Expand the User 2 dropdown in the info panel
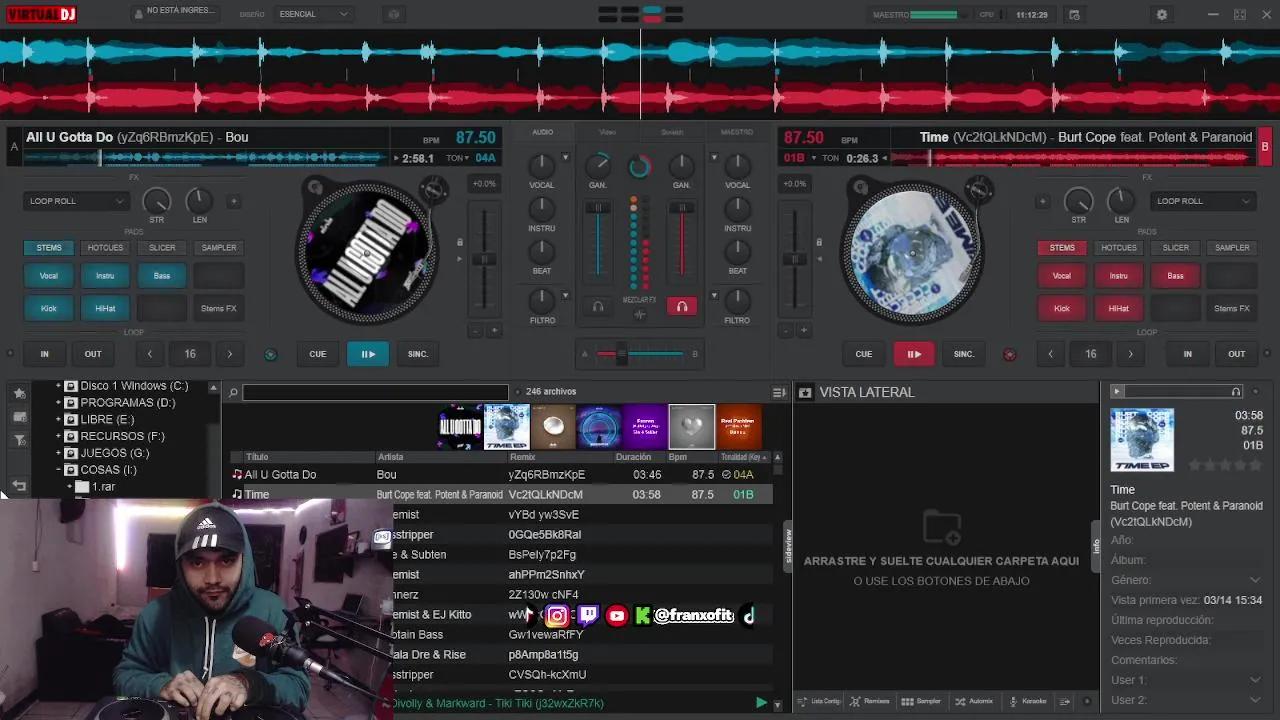The width and height of the screenshot is (1280, 720). 1255,700
